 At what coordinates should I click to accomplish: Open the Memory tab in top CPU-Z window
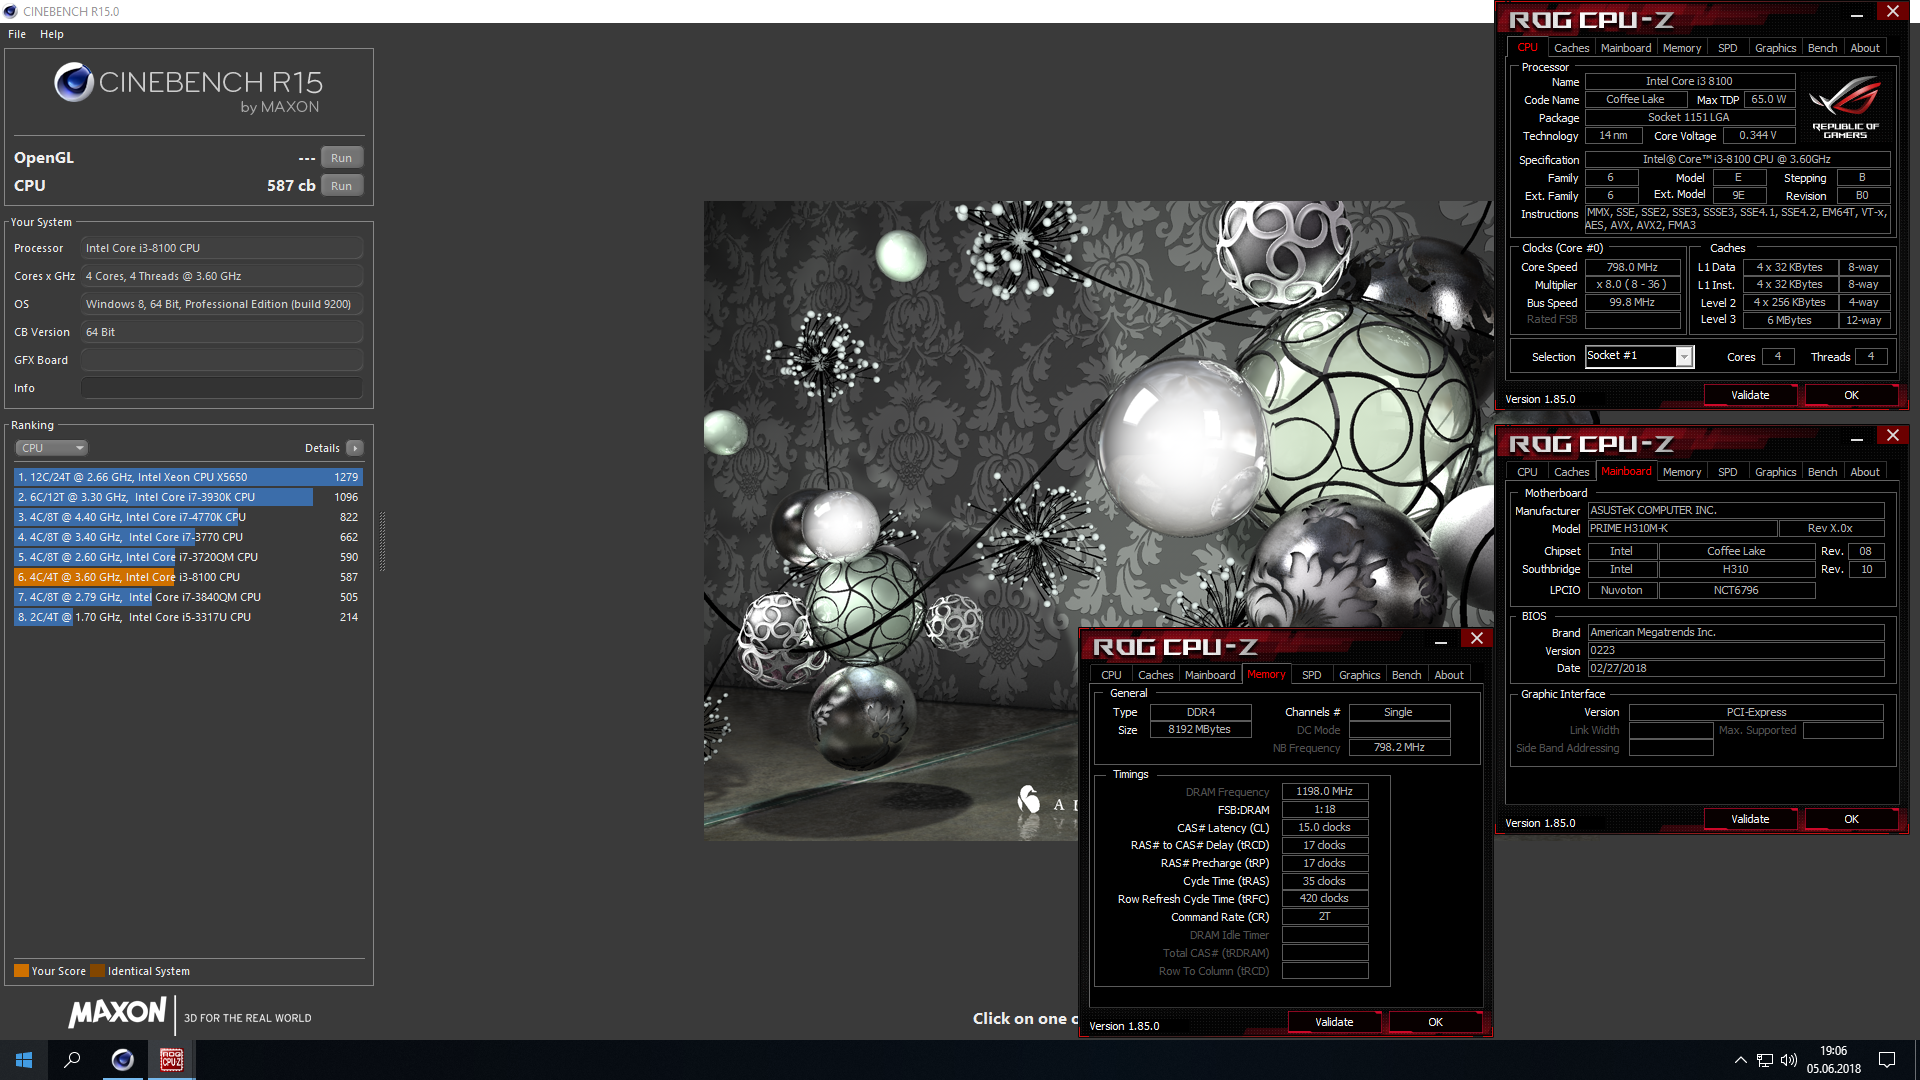[1682, 48]
